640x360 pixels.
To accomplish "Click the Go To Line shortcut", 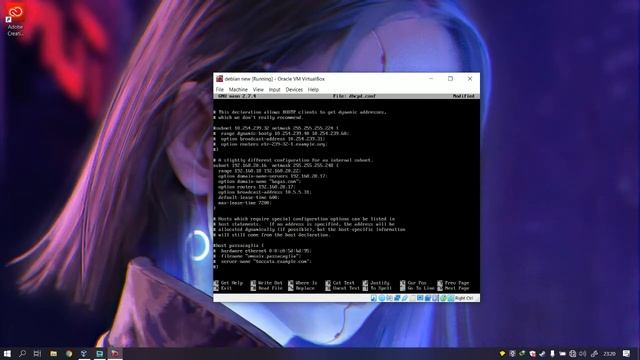I will [417, 288].
